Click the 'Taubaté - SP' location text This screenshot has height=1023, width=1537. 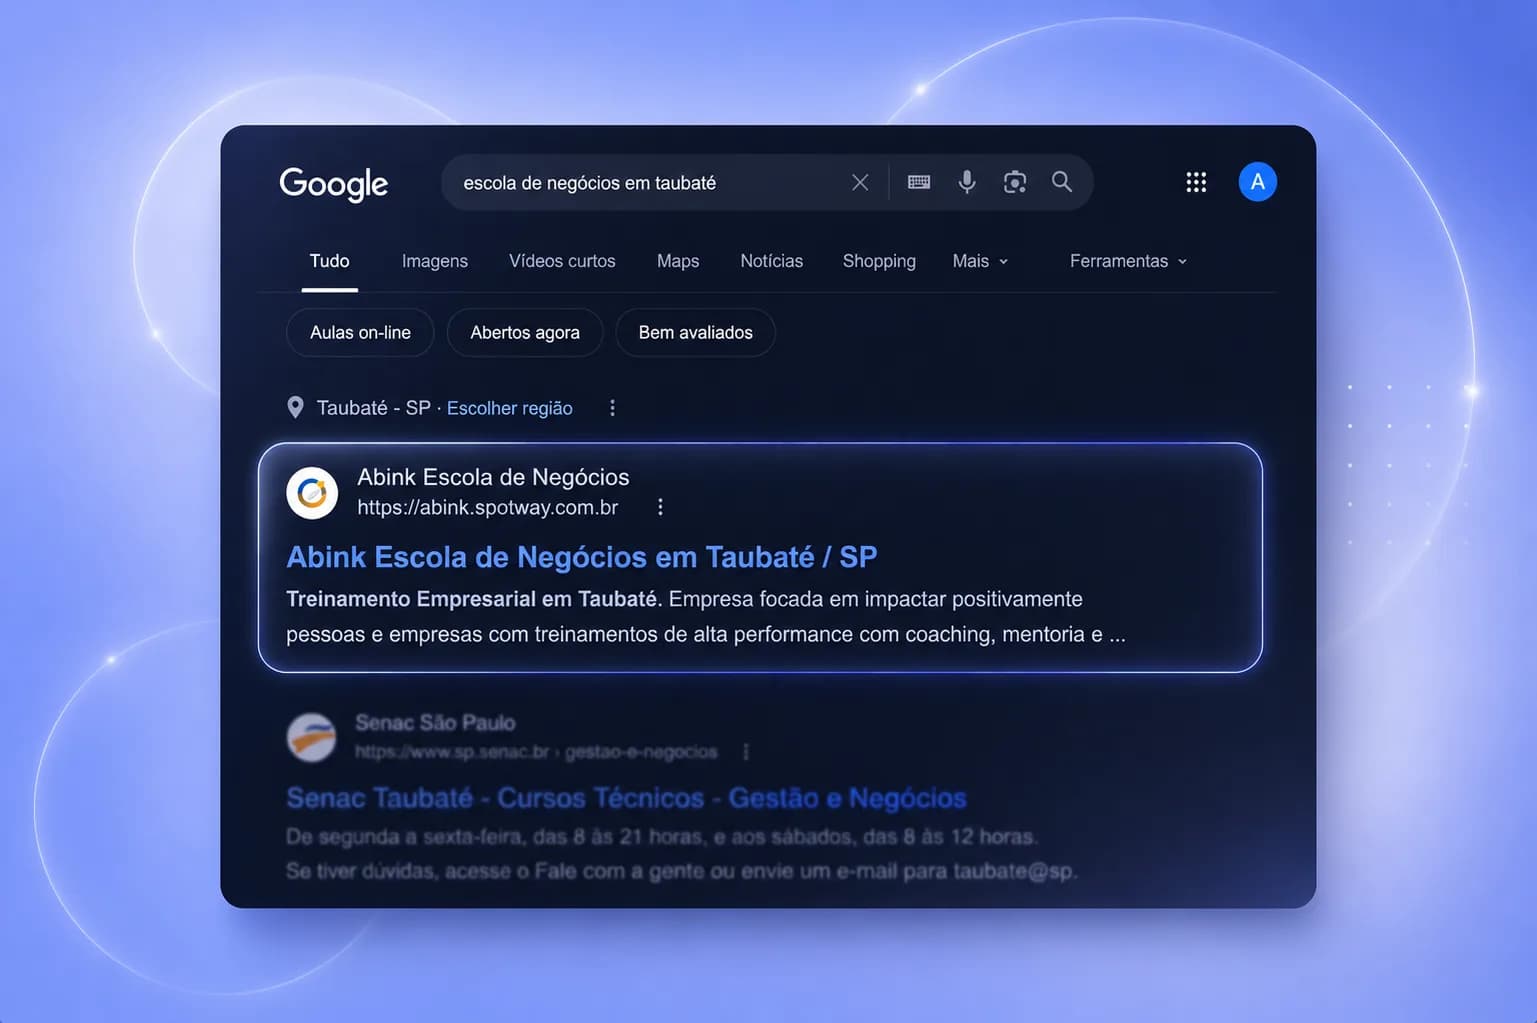(x=374, y=408)
